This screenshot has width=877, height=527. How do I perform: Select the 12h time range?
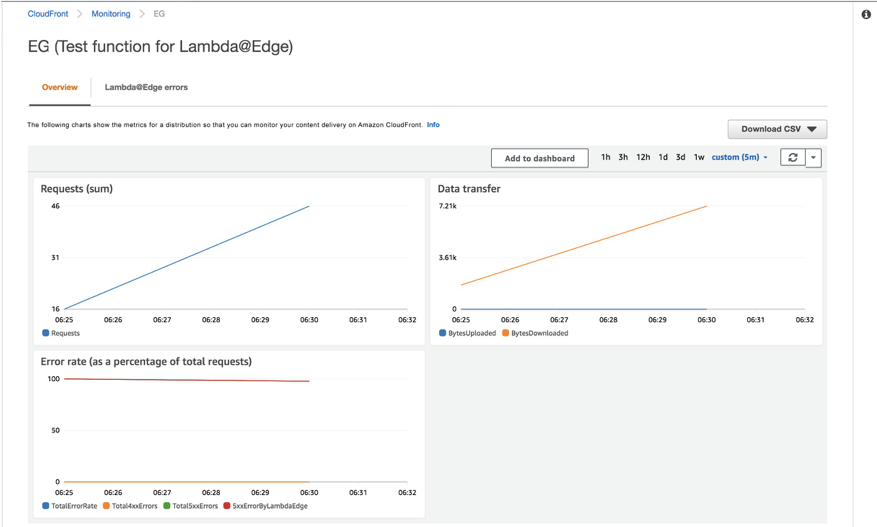point(643,157)
